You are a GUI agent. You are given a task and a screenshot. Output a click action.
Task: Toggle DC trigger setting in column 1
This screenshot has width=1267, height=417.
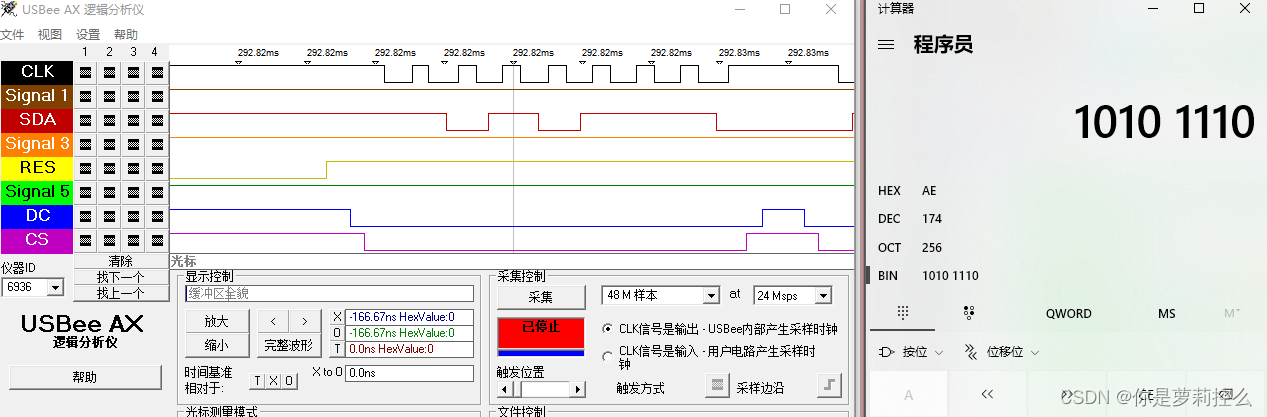click(85, 216)
